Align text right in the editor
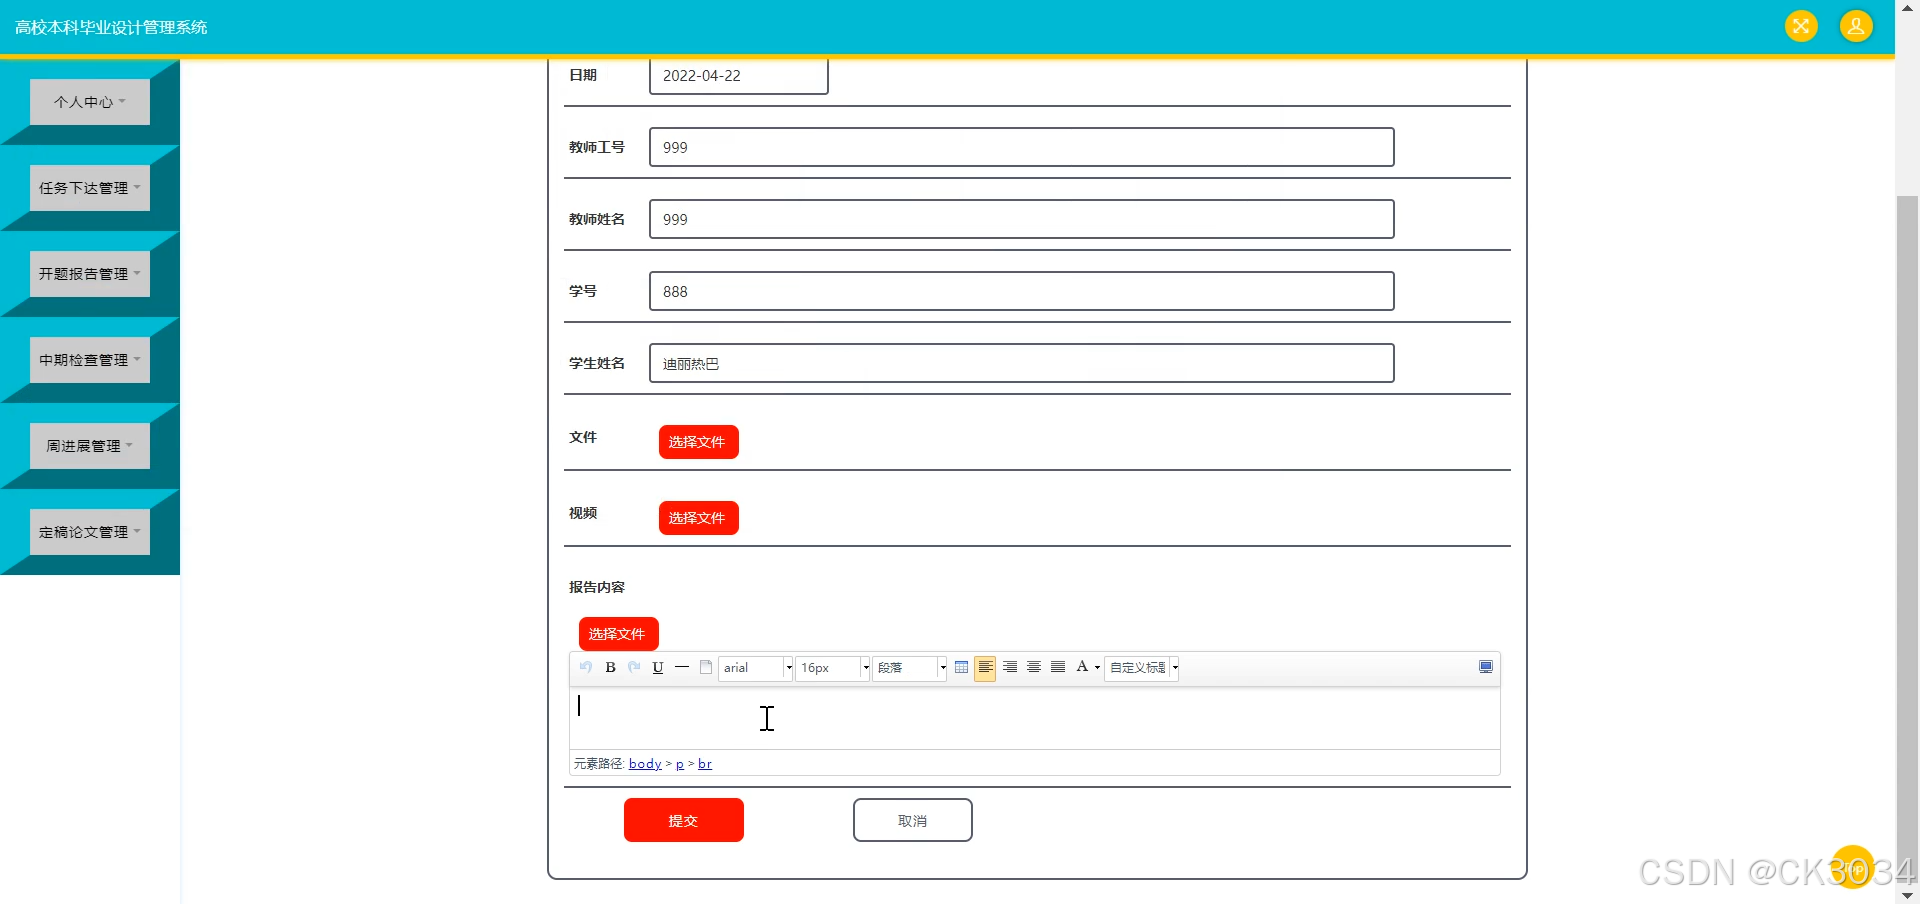This screenshot has width=1920, height=904. click(1010, 667)
